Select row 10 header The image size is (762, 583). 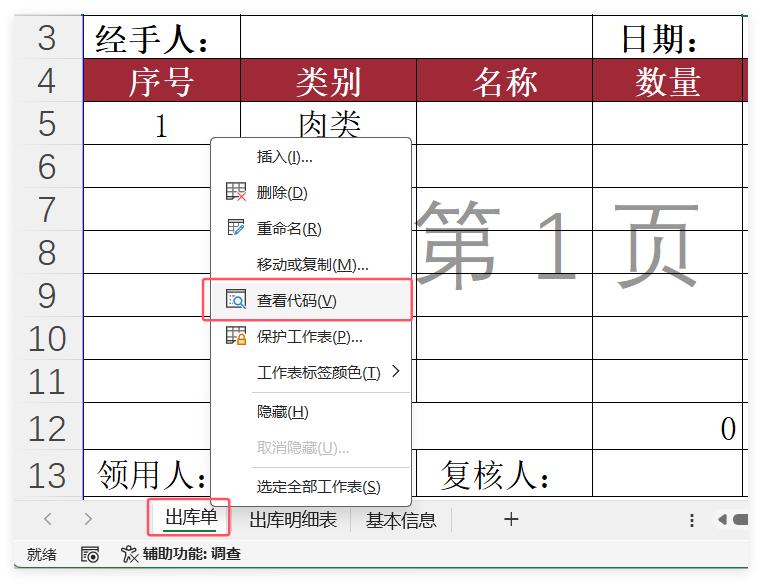point(47,338)
